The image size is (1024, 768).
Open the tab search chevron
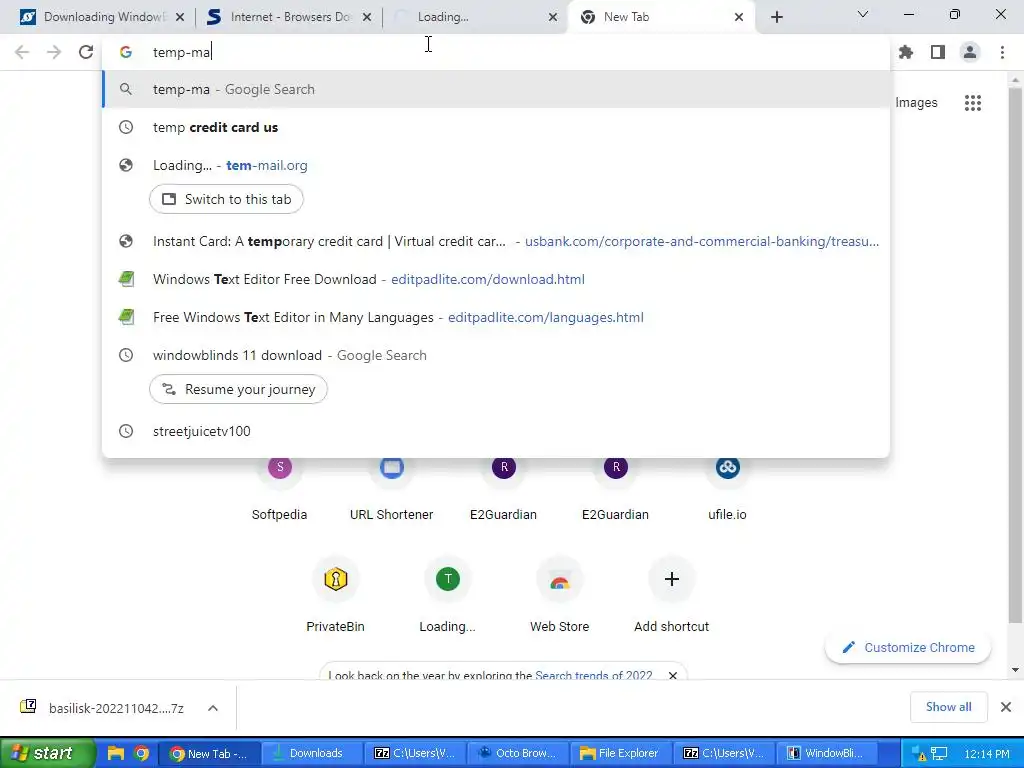point(862,14)
